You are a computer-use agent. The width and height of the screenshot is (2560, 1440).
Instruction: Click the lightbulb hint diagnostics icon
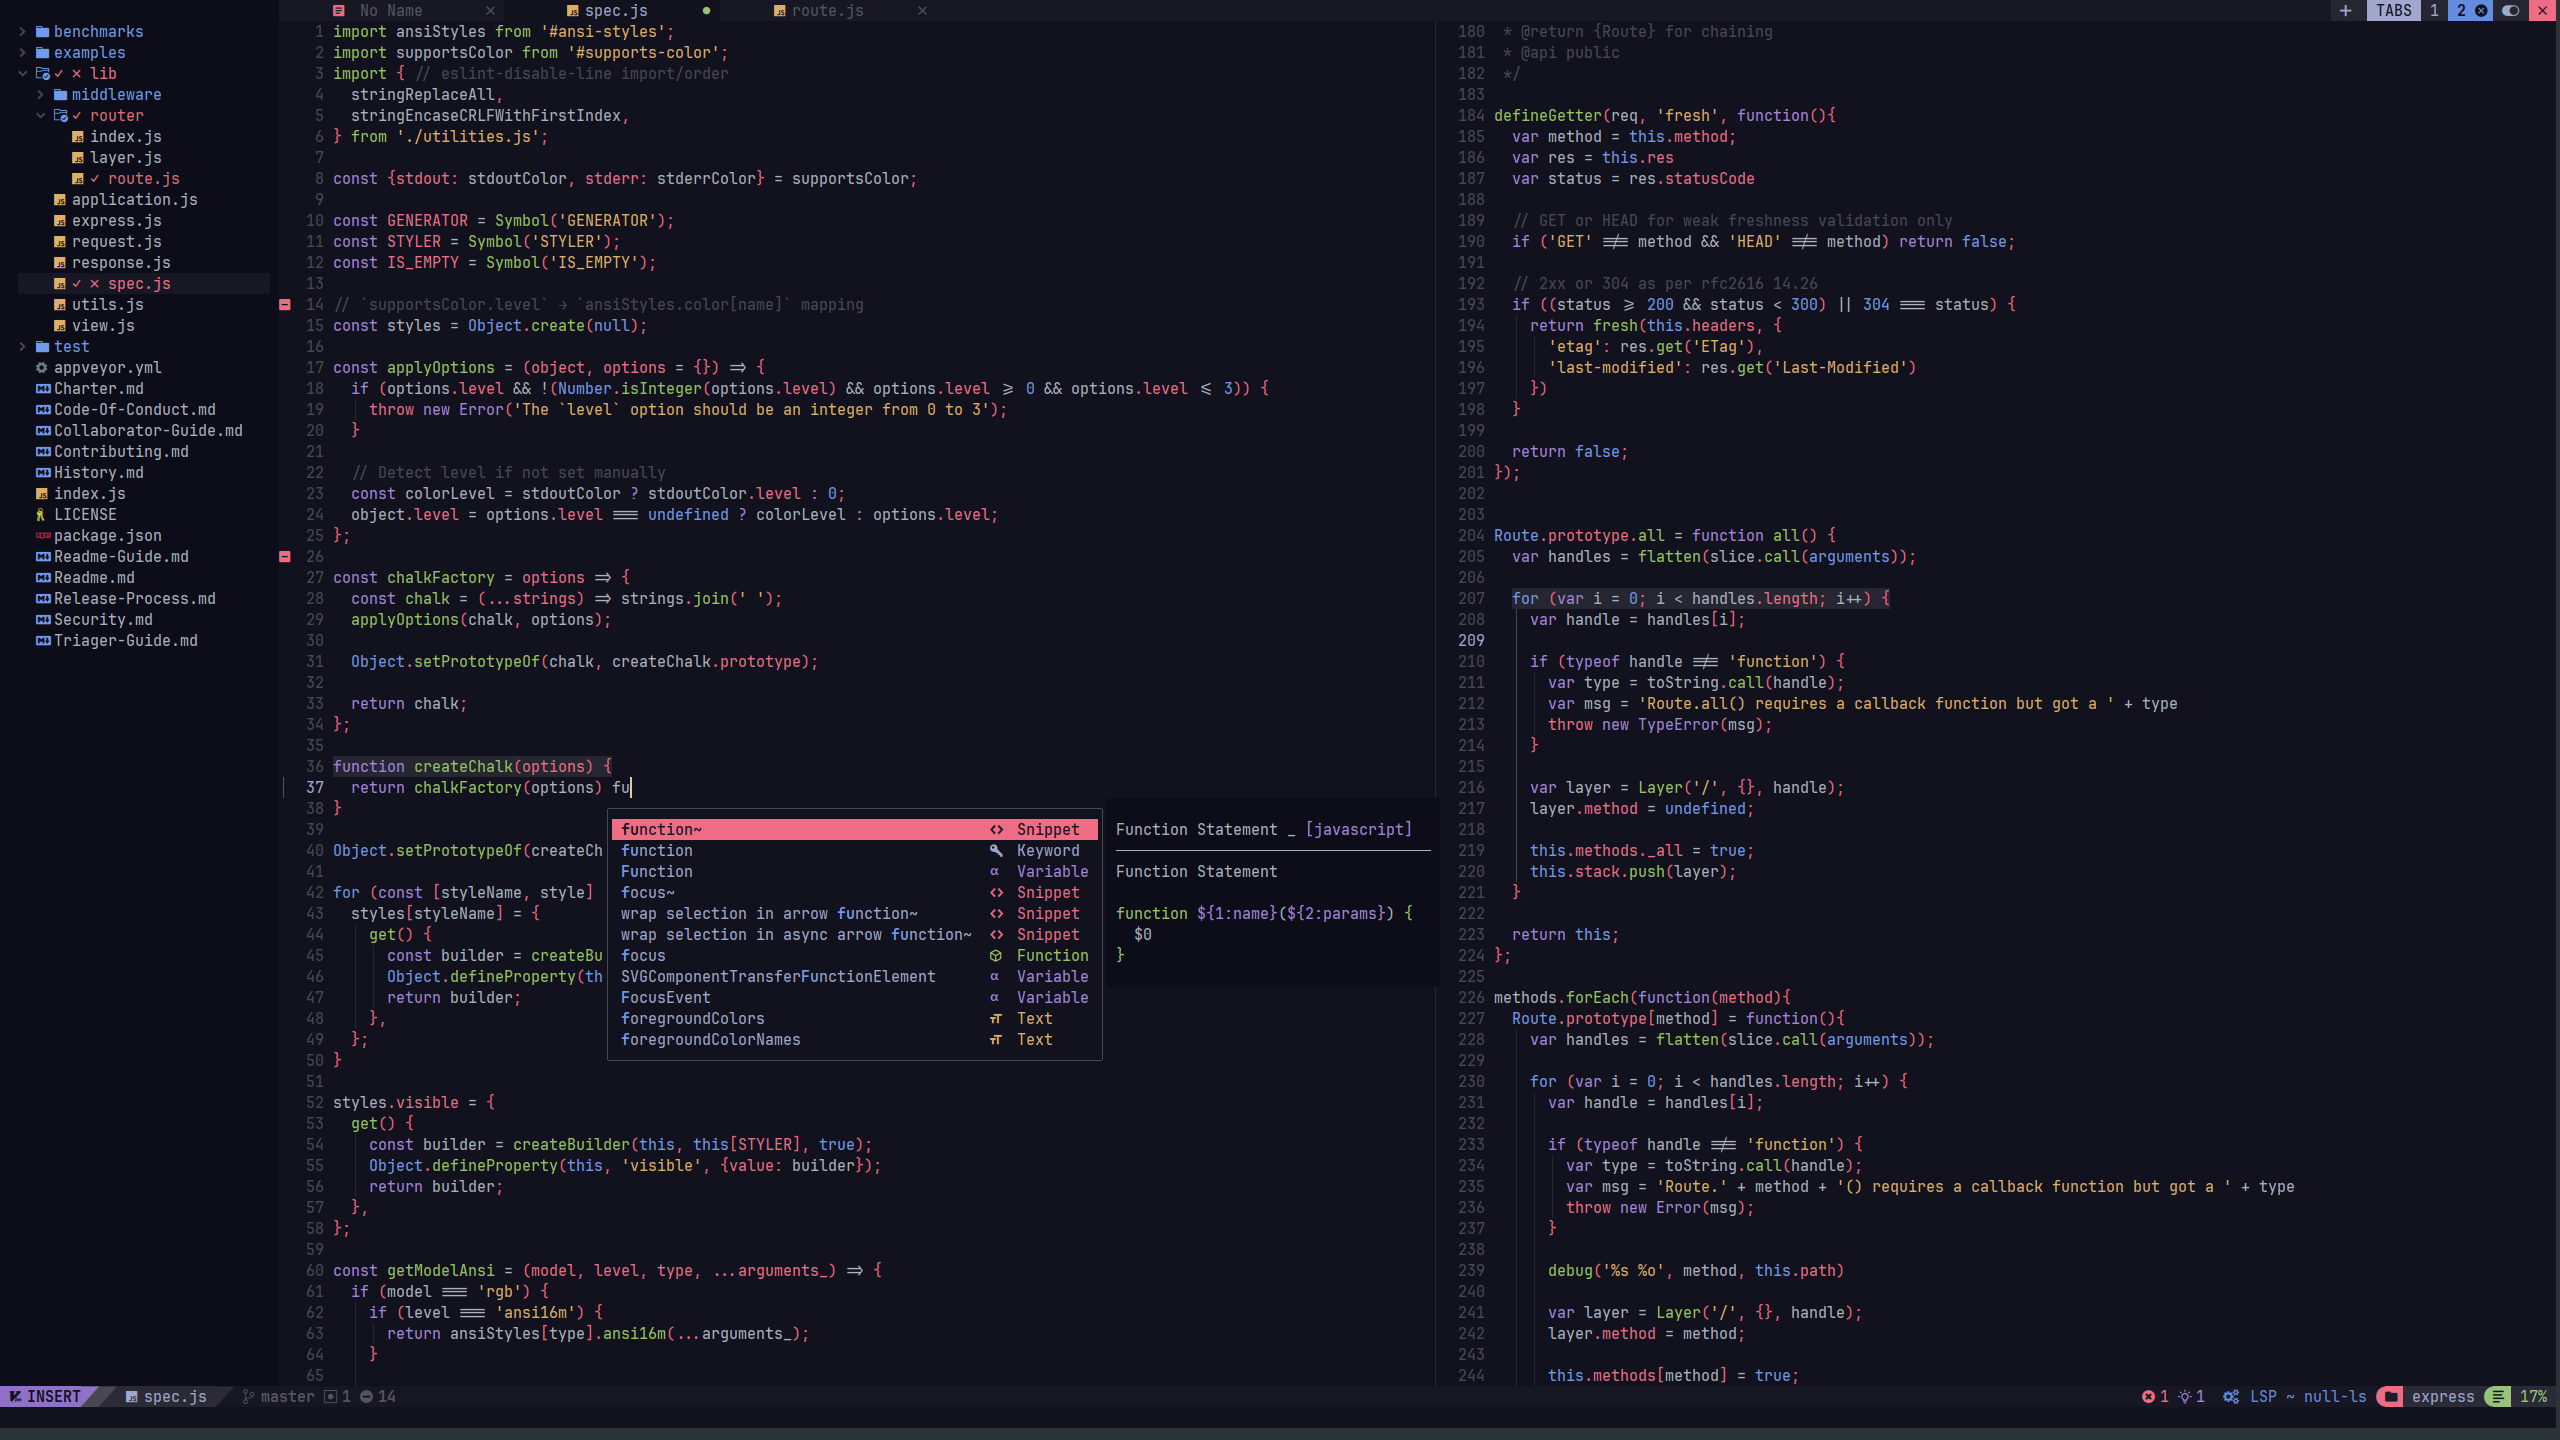pos(2185,1397)
